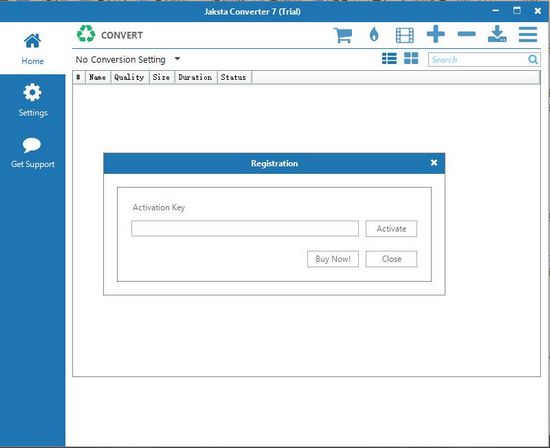Click Close button in Registration dialog

[x=391, y=259]
